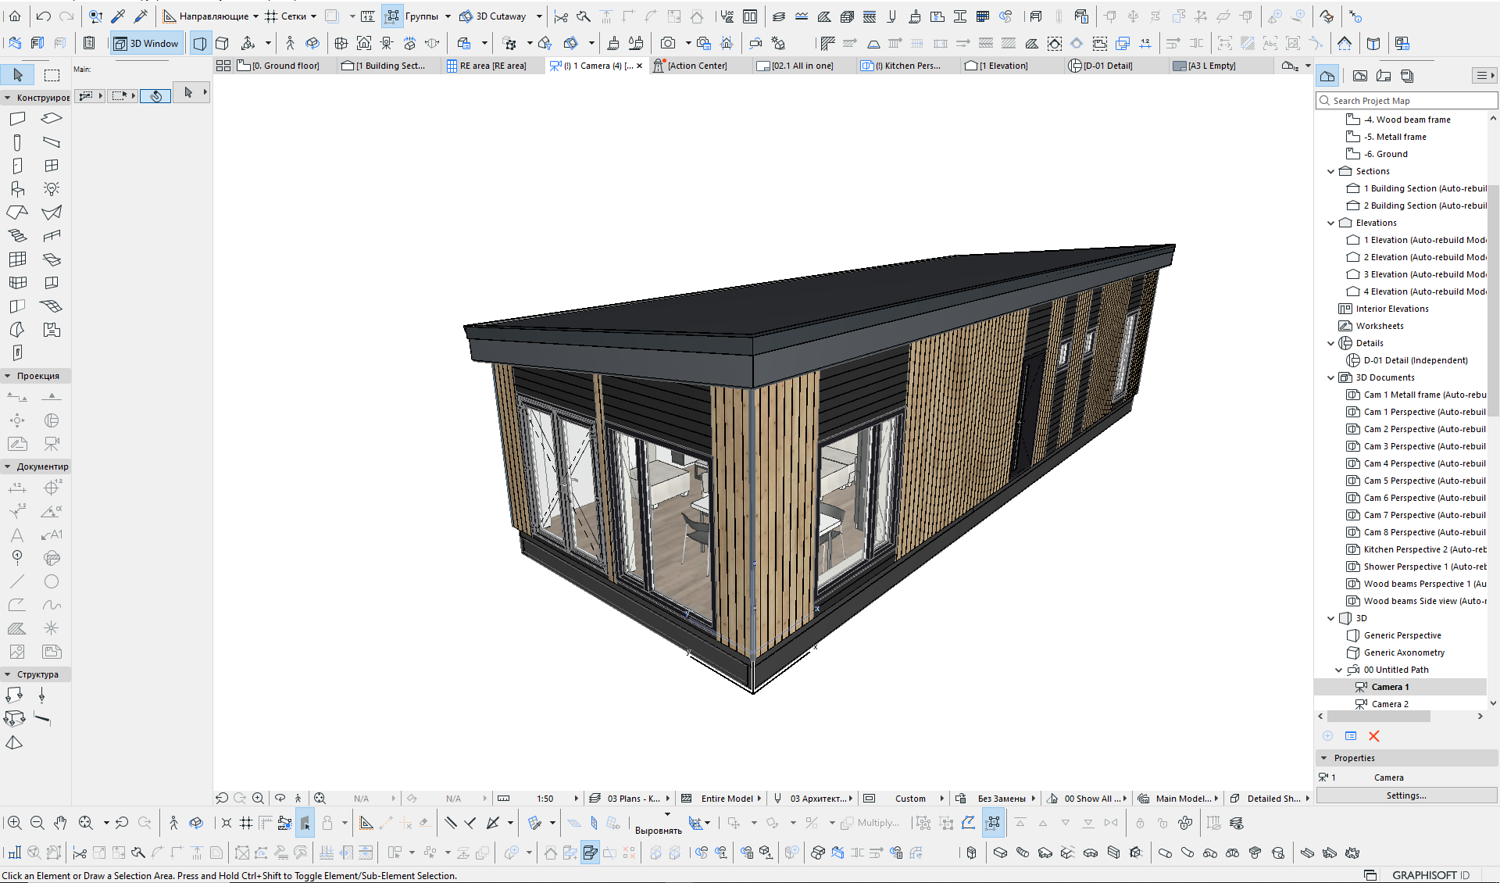Select Kitchen Perspective 2 in the navigator
Viewport: 1500px width, 883px height.
point(1424,550)
